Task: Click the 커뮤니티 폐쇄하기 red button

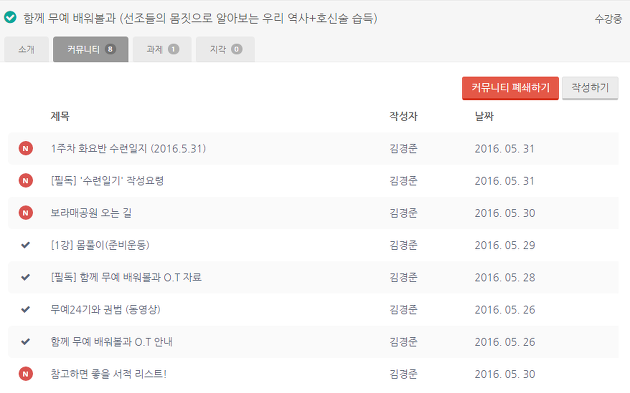Action: pyautogui.click(x=510, y=88)
